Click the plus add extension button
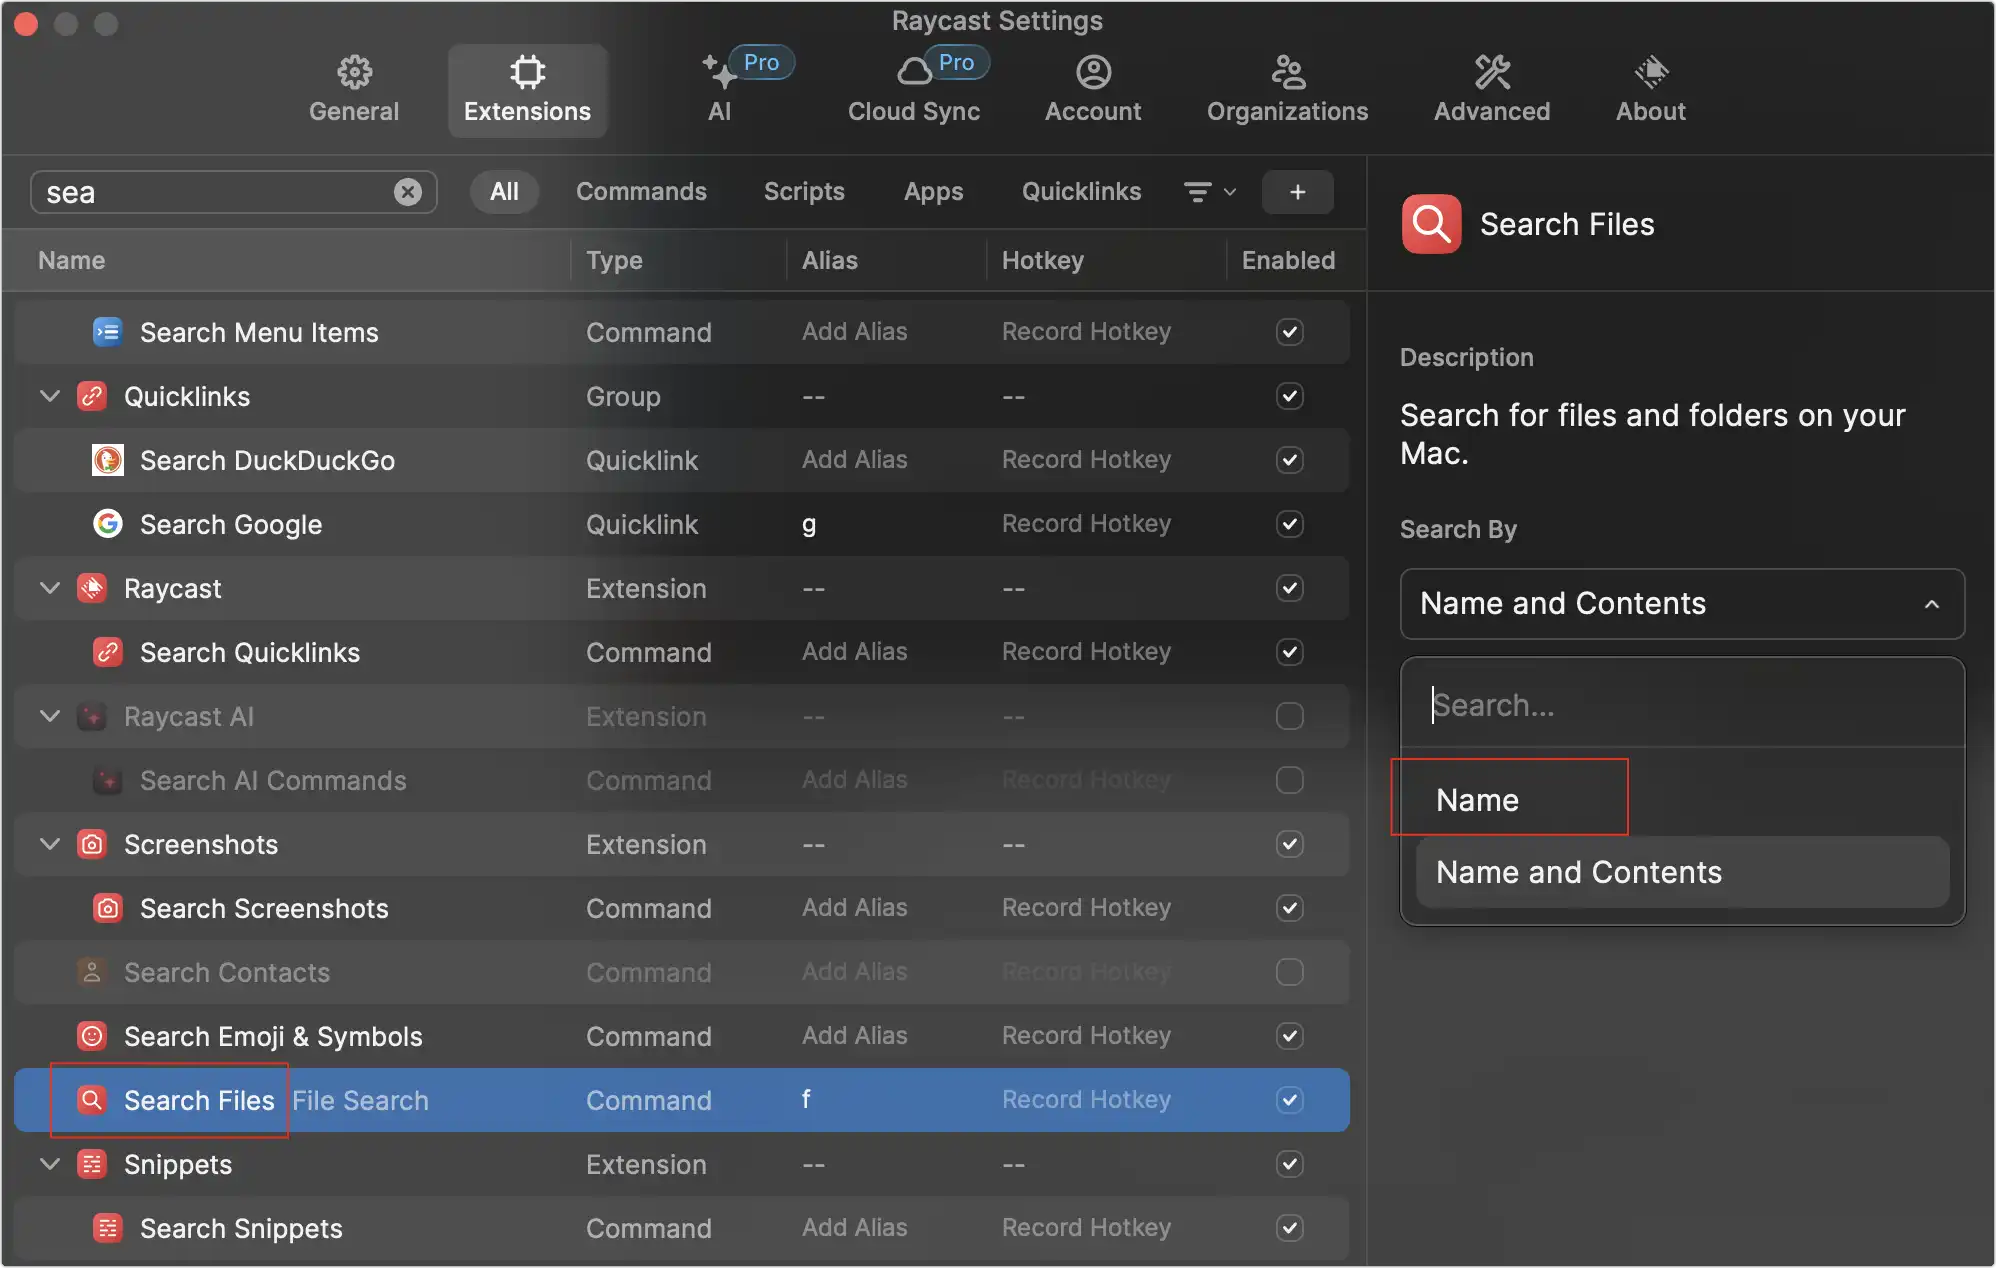 [1297, 192]
